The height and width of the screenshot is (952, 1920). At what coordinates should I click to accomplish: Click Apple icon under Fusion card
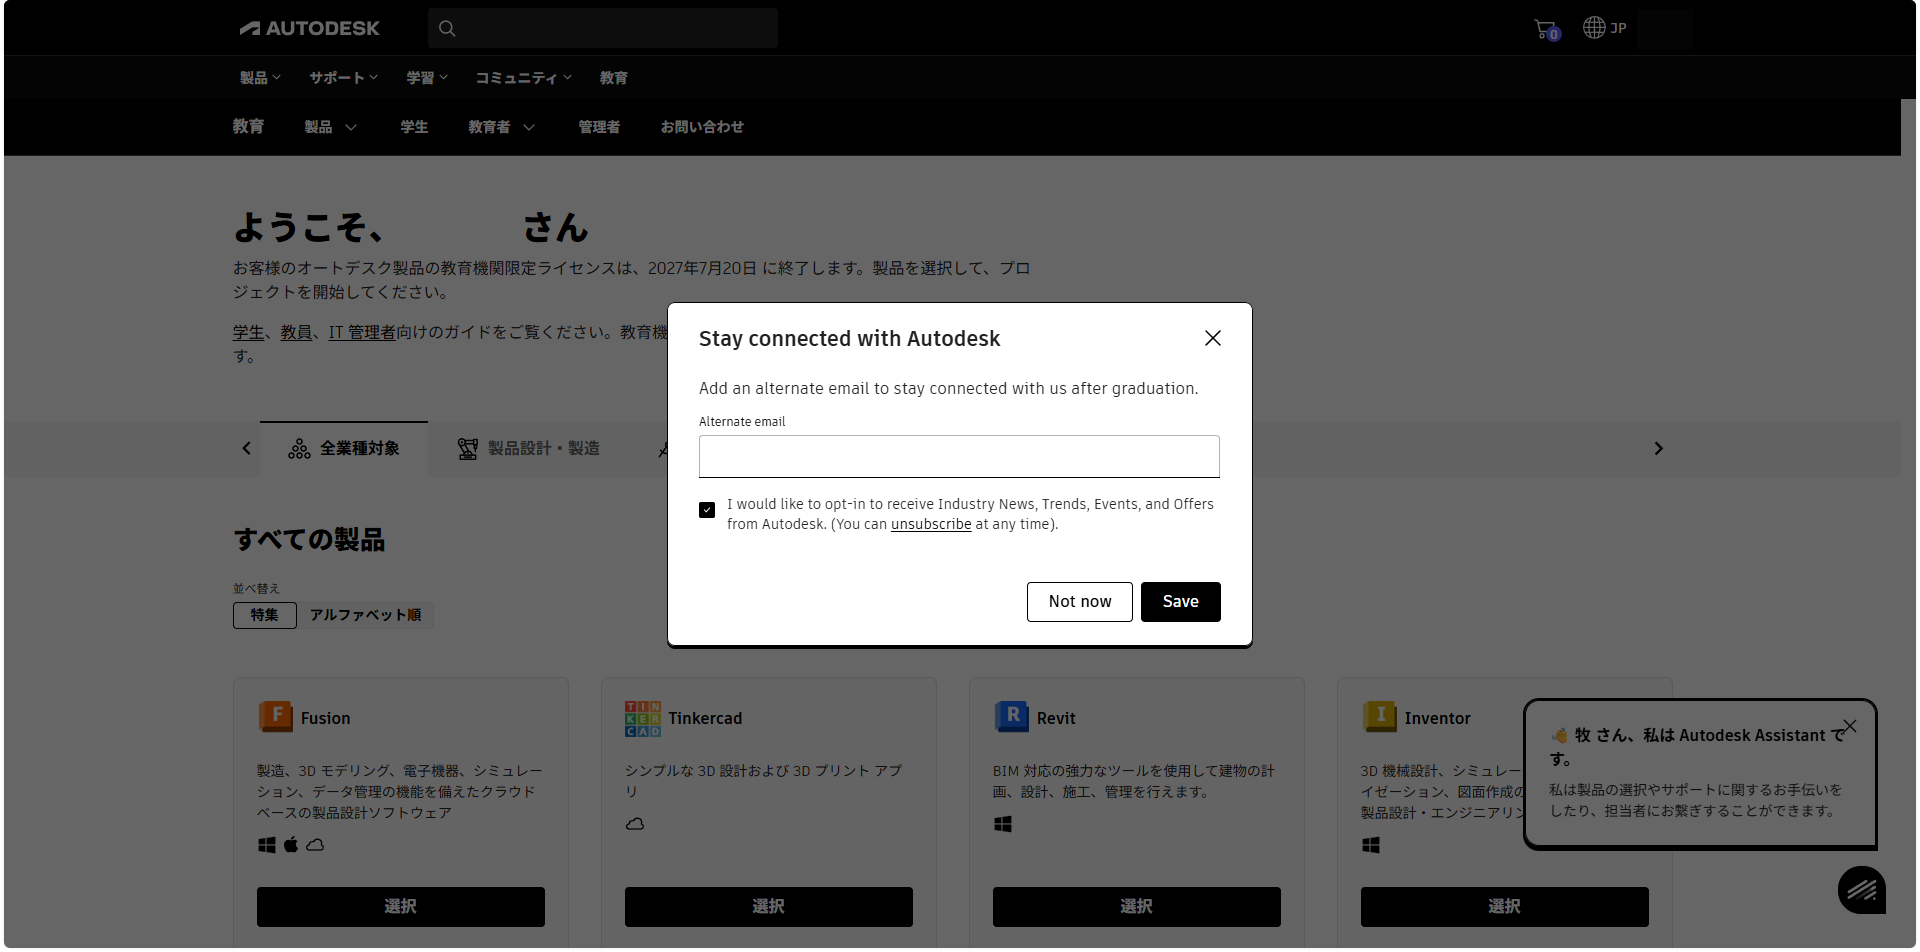click(291, 845)
